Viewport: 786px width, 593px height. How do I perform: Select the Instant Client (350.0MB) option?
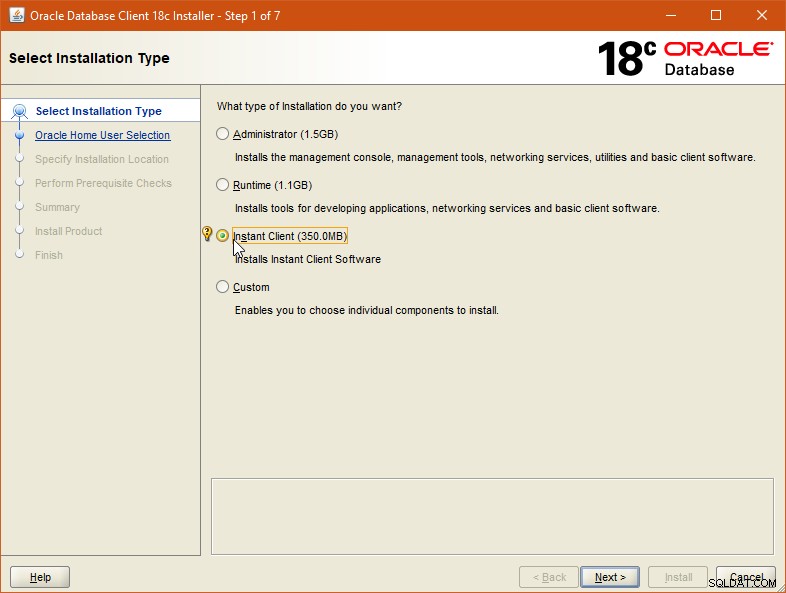point(222,236)
